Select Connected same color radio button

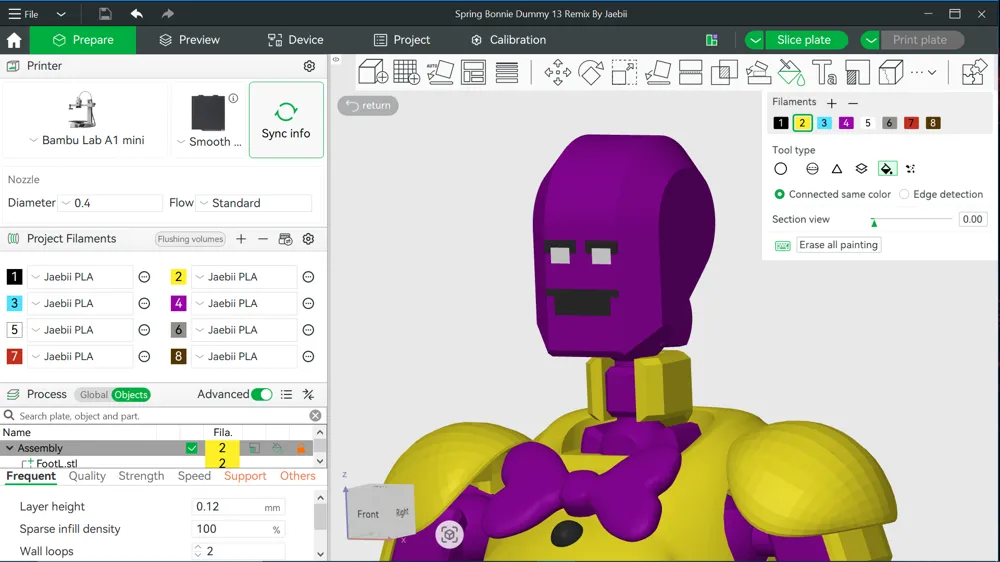coord(779,194)
